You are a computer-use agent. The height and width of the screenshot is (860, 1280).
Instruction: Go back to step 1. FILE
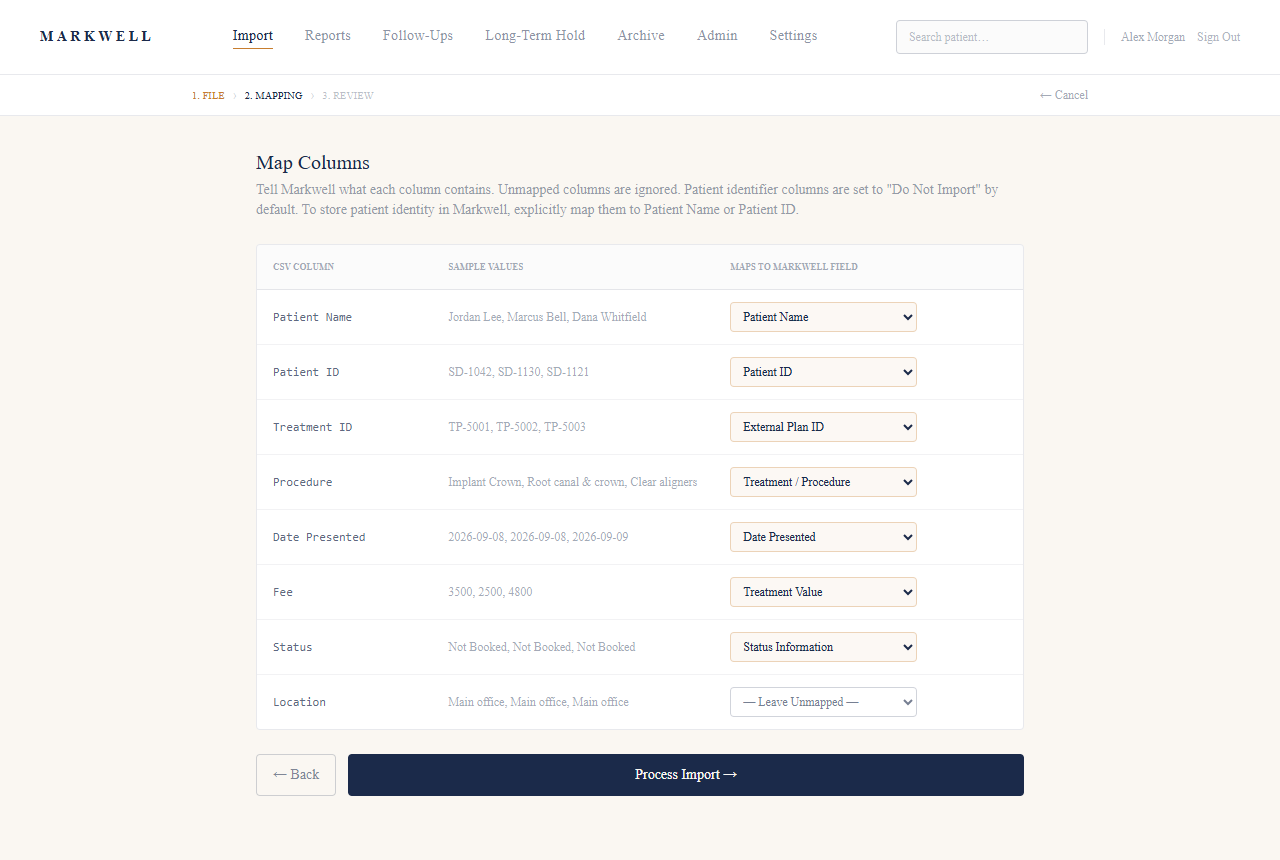click(208, 96)
